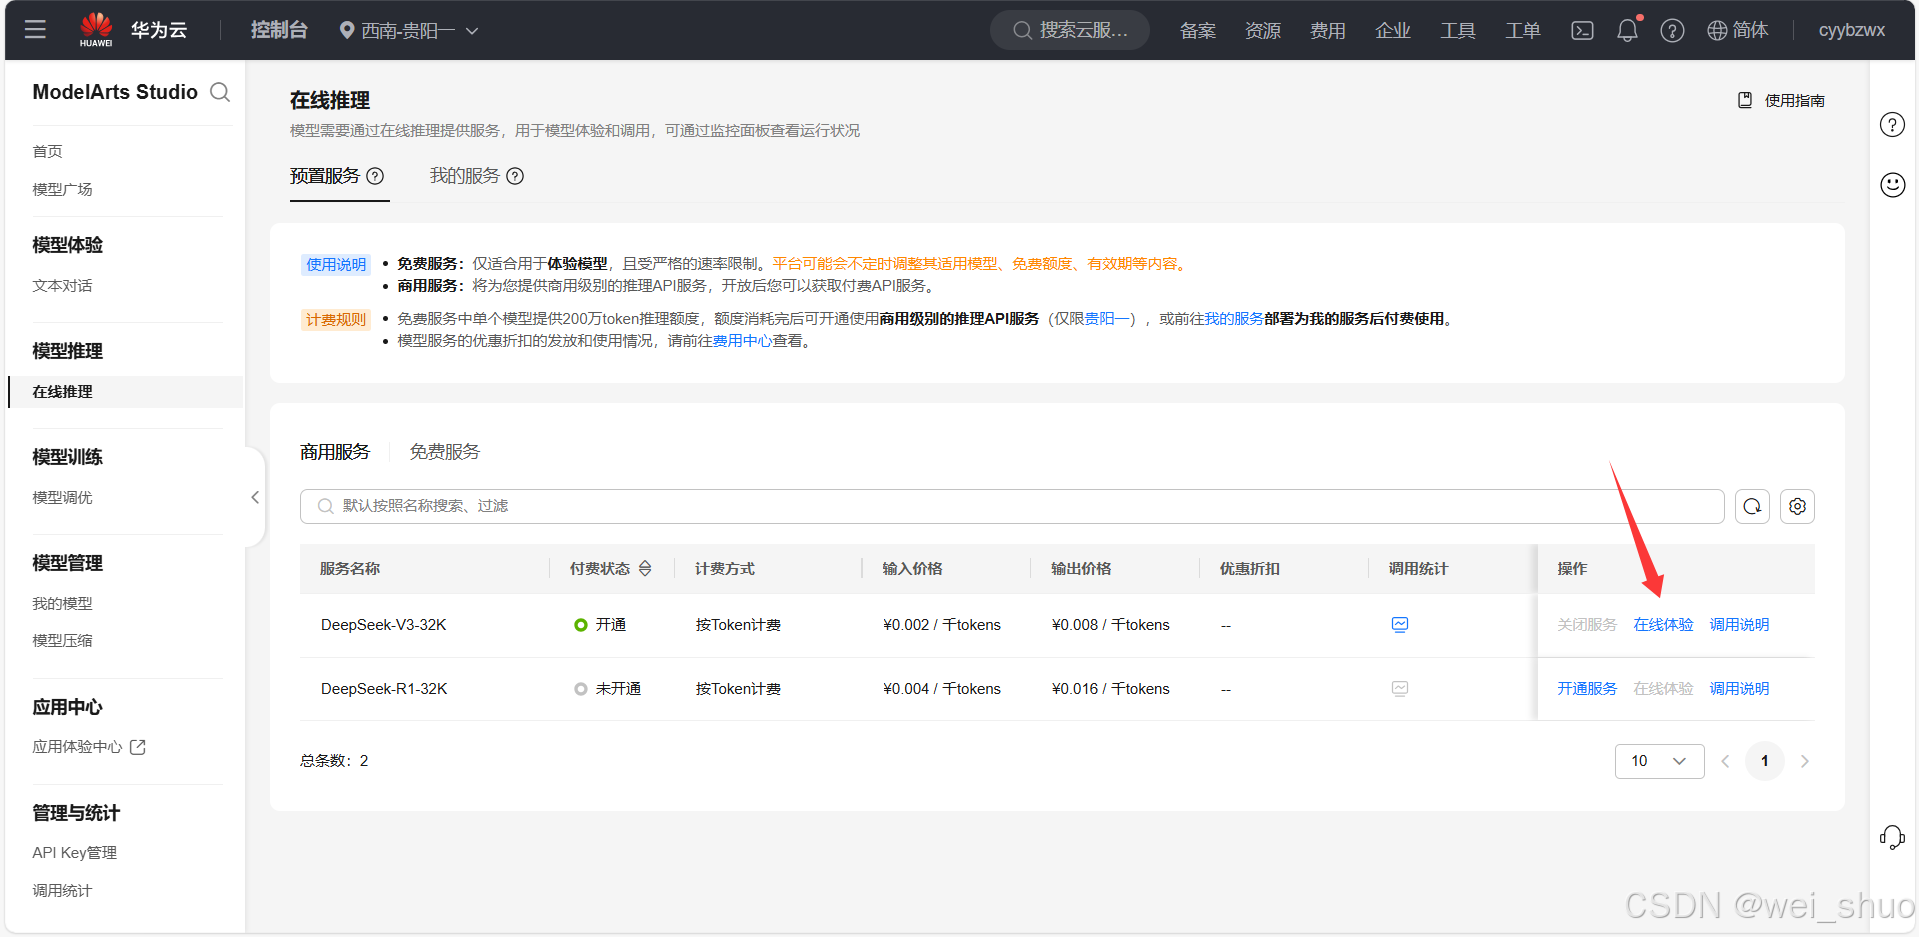This screenshot has width=1919, height=937.
Task: Open the notification bell
Action: [x=1627, y=30]
